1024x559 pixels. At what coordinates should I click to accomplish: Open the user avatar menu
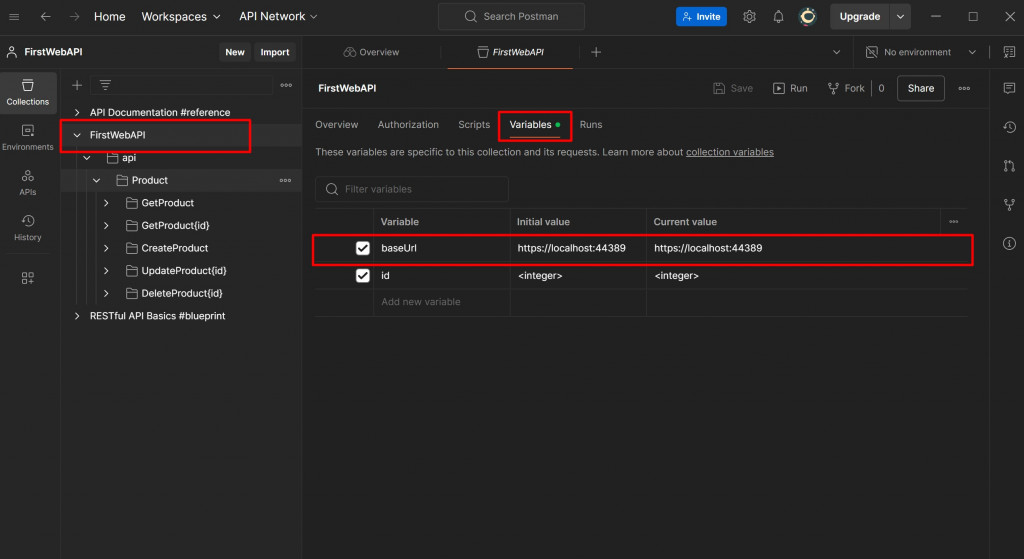[808, 16]
